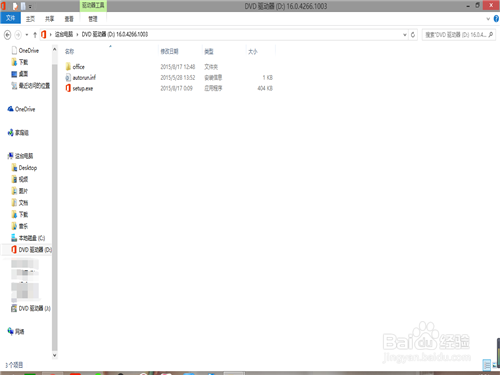
Task: Open the Quick Access Toolbar customize dropdown
Action: tap(30, 6)
